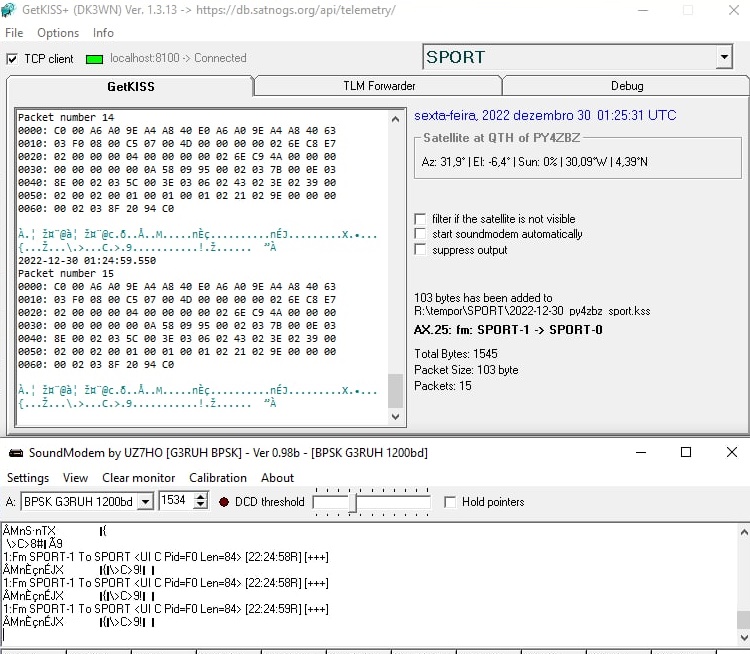Open the SPORT satellite dropdown

(x=724, y=57)
